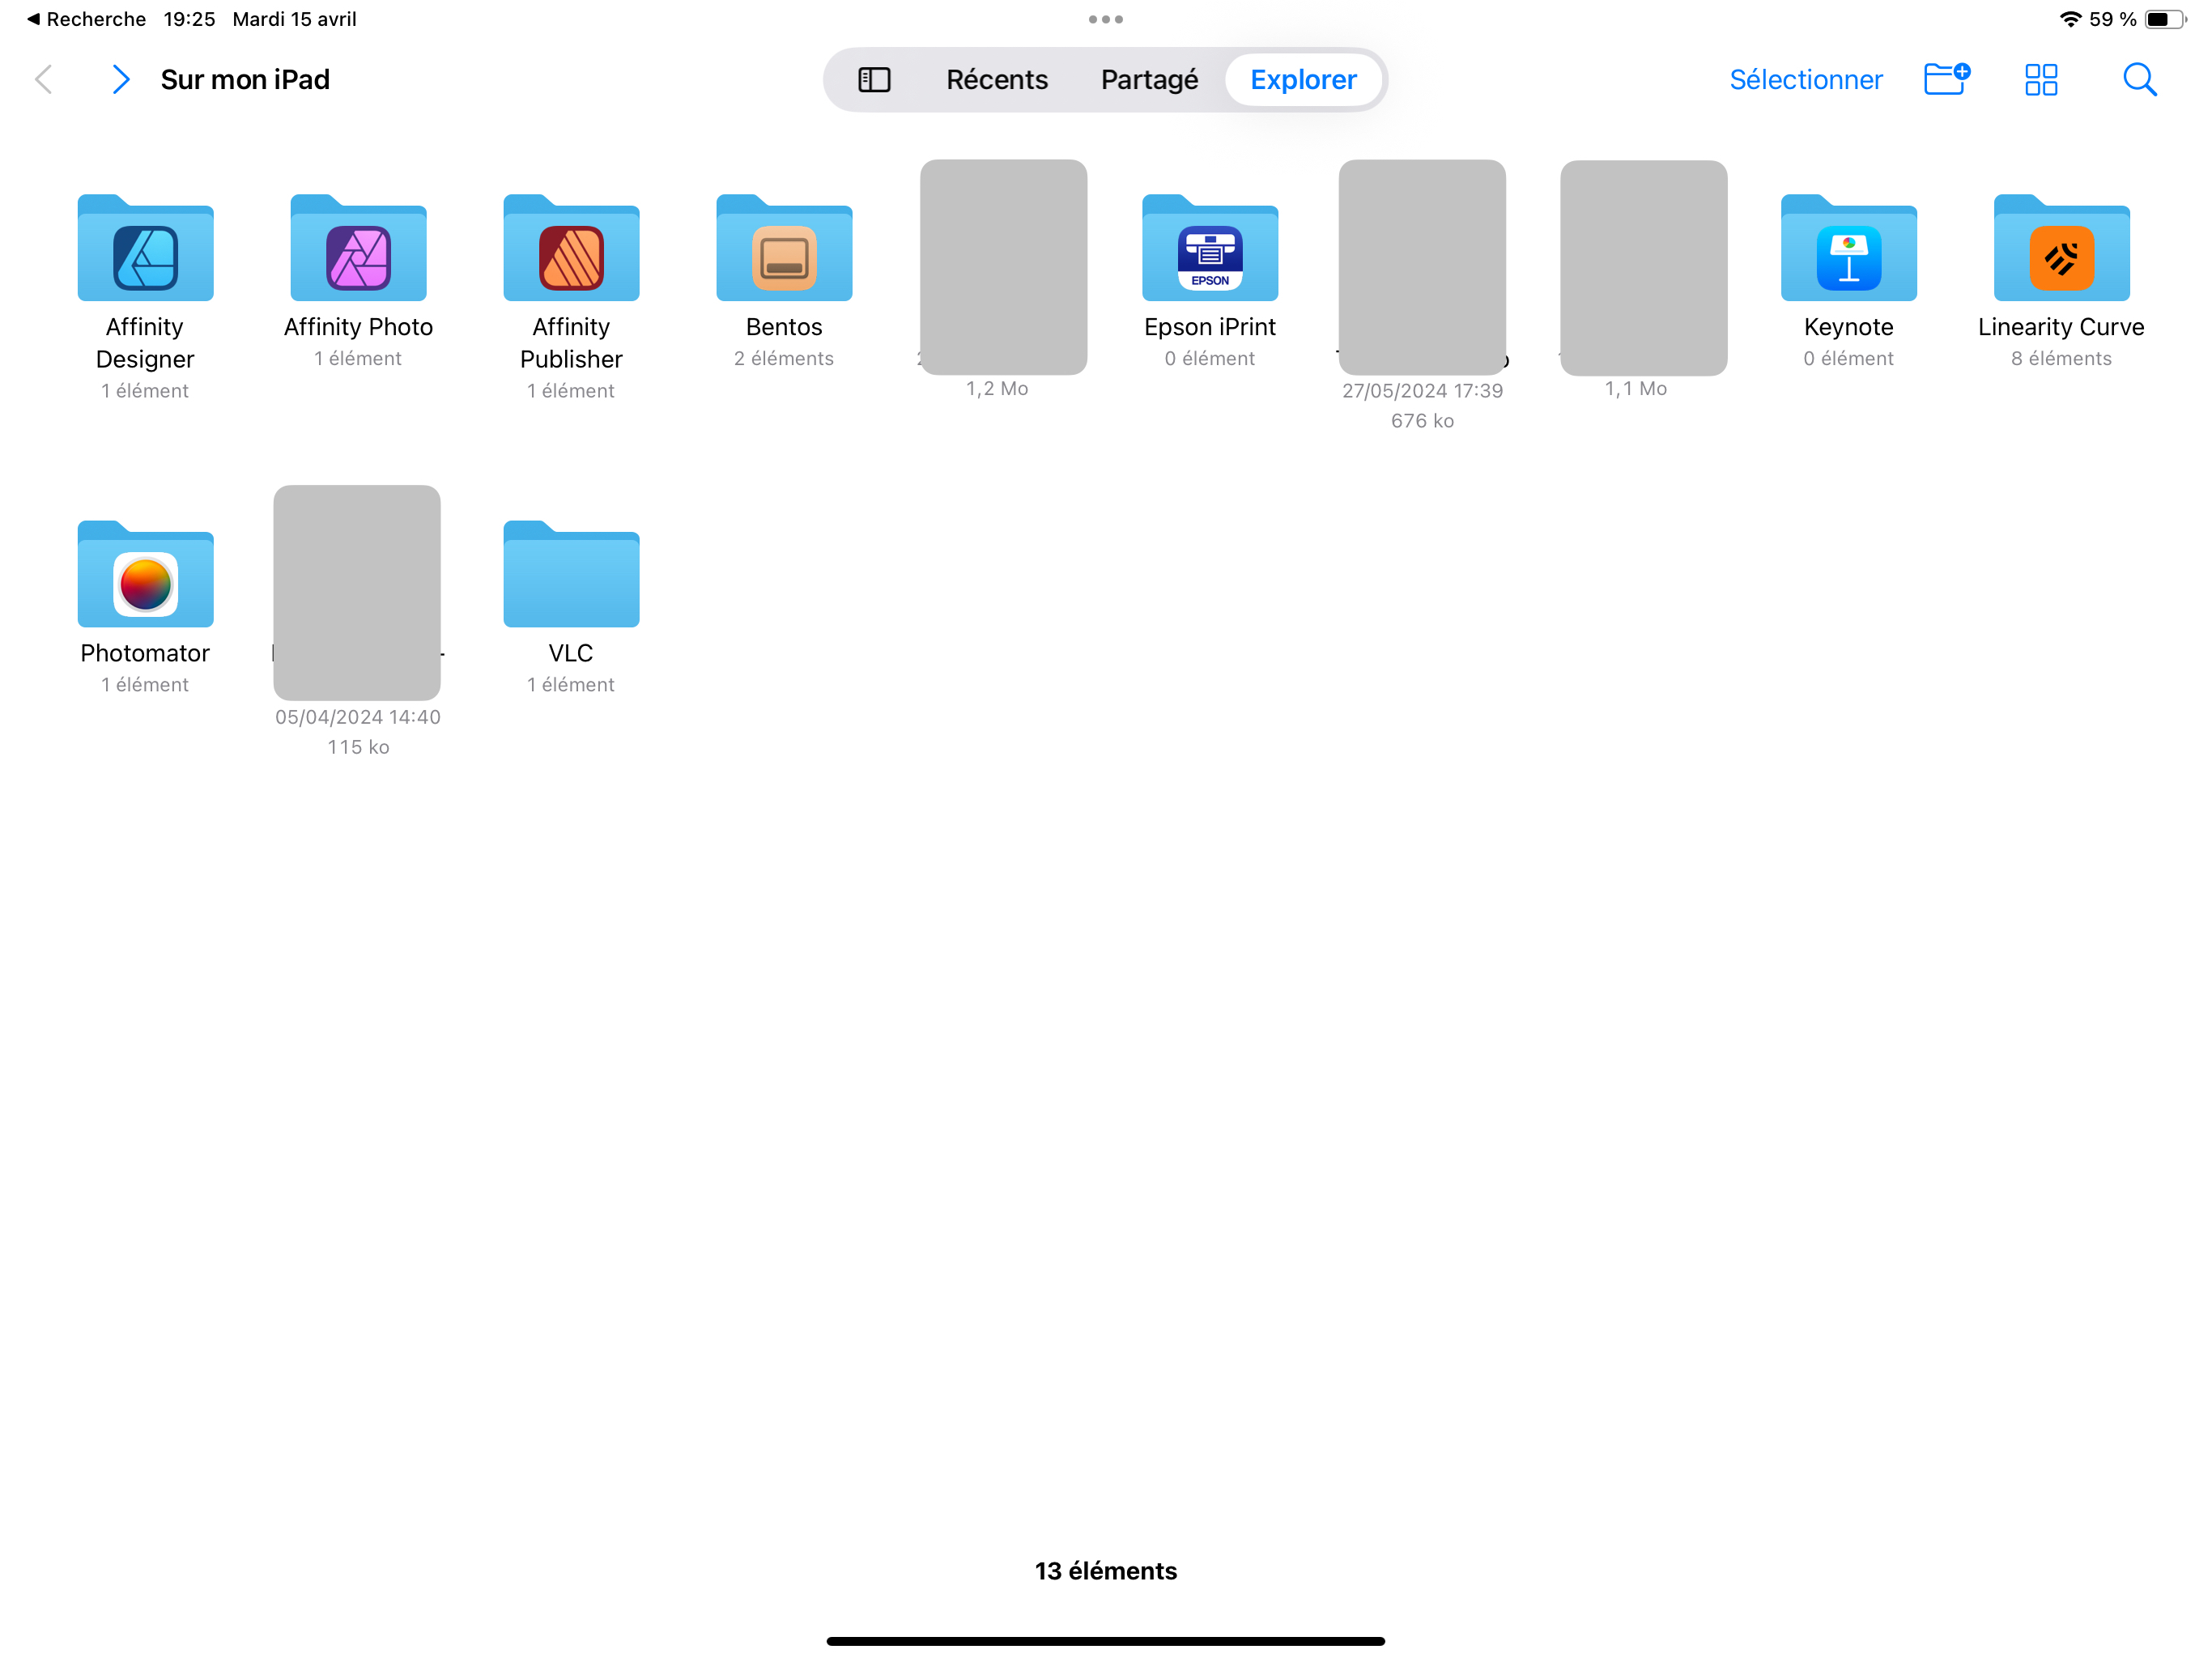Open the grid view options menu
This screenshot has width=2212, height=1658.
pos(2041,80)
